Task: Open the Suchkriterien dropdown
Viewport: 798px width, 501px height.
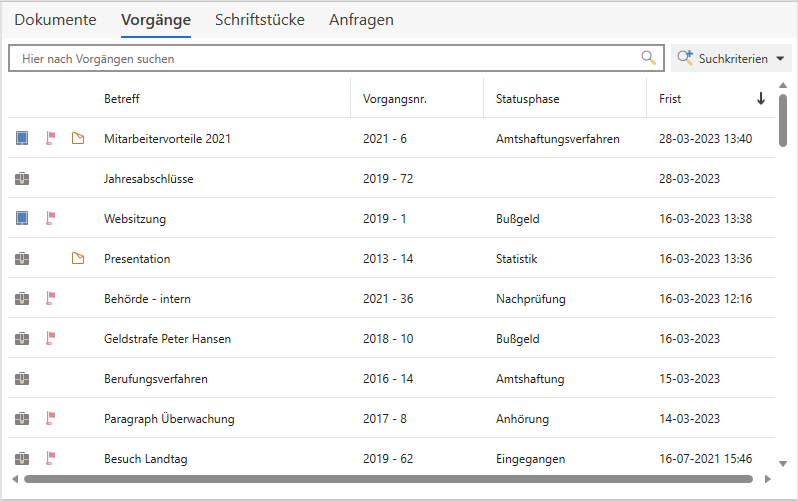Action: tap(731, 58)
